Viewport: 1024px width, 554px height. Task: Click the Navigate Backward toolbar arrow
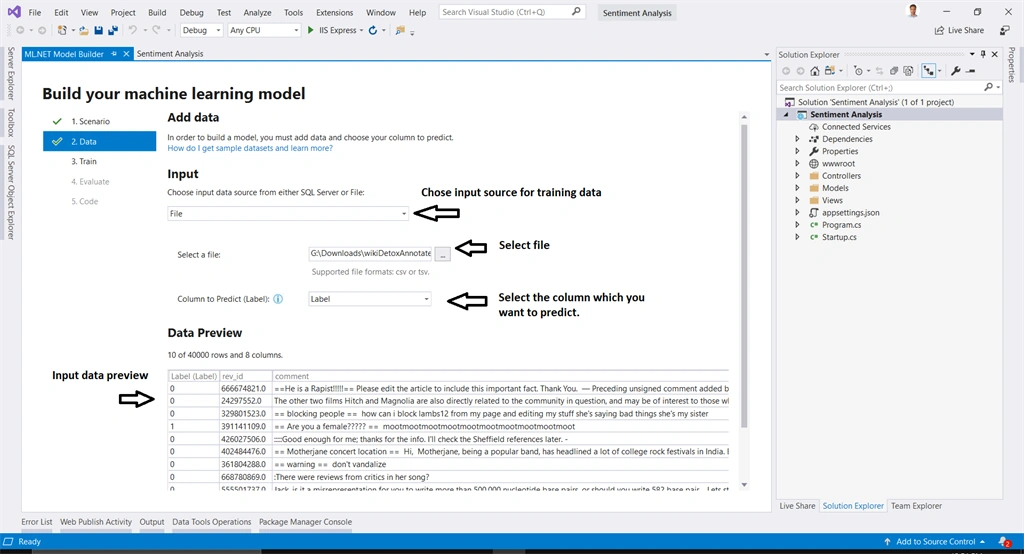pos(20,30)
